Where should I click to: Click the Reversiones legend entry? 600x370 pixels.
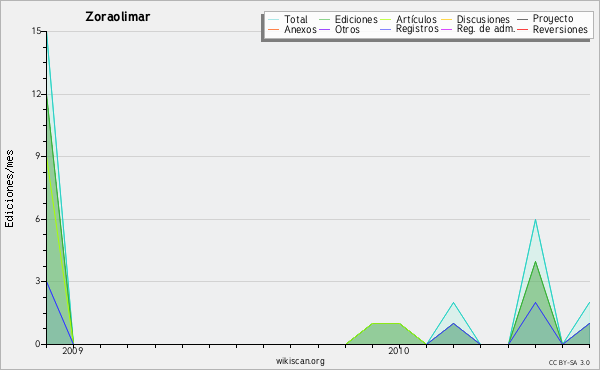pyautogui.click(x=553, y=29)
